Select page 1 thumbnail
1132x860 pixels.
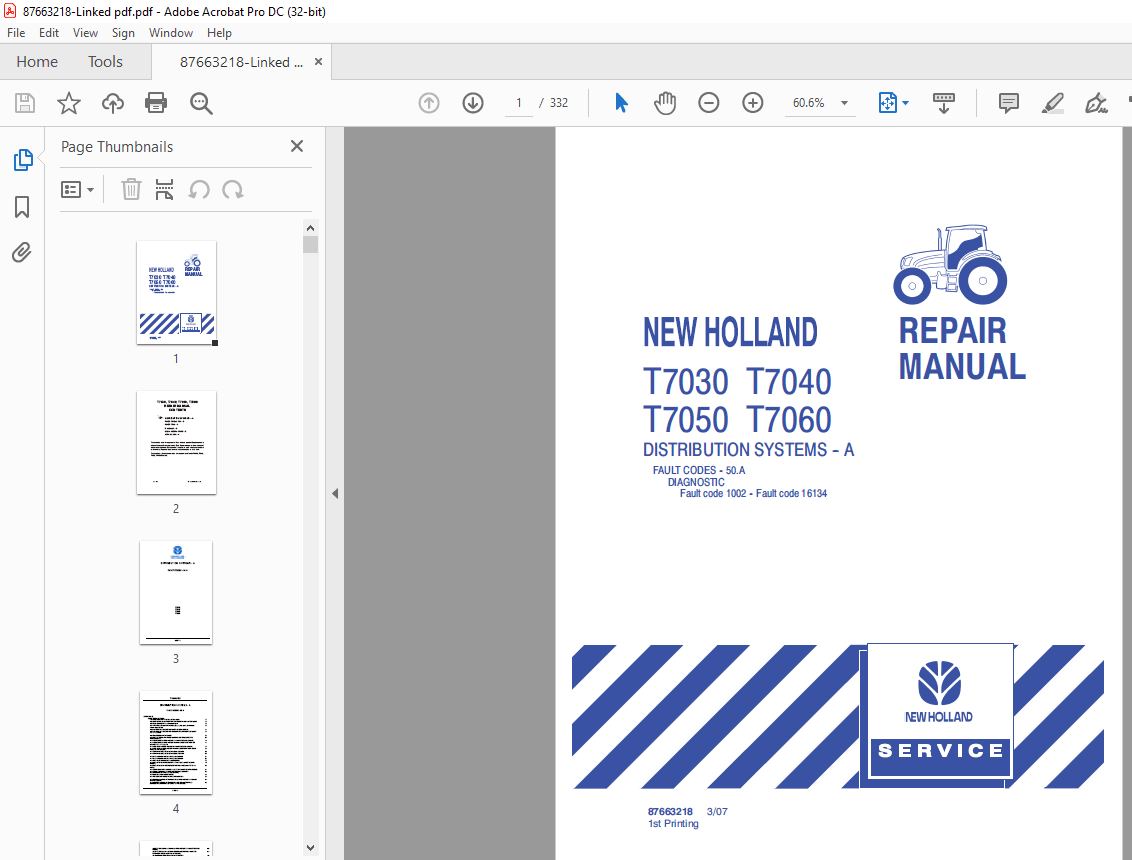(x=176, y=293)
